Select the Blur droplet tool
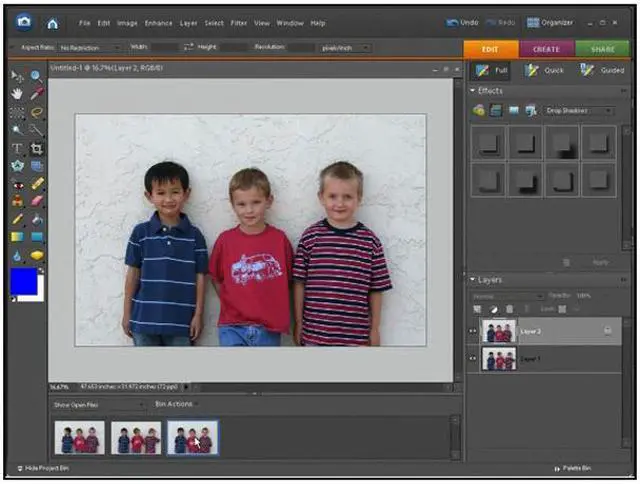 [x=17, y=255]
